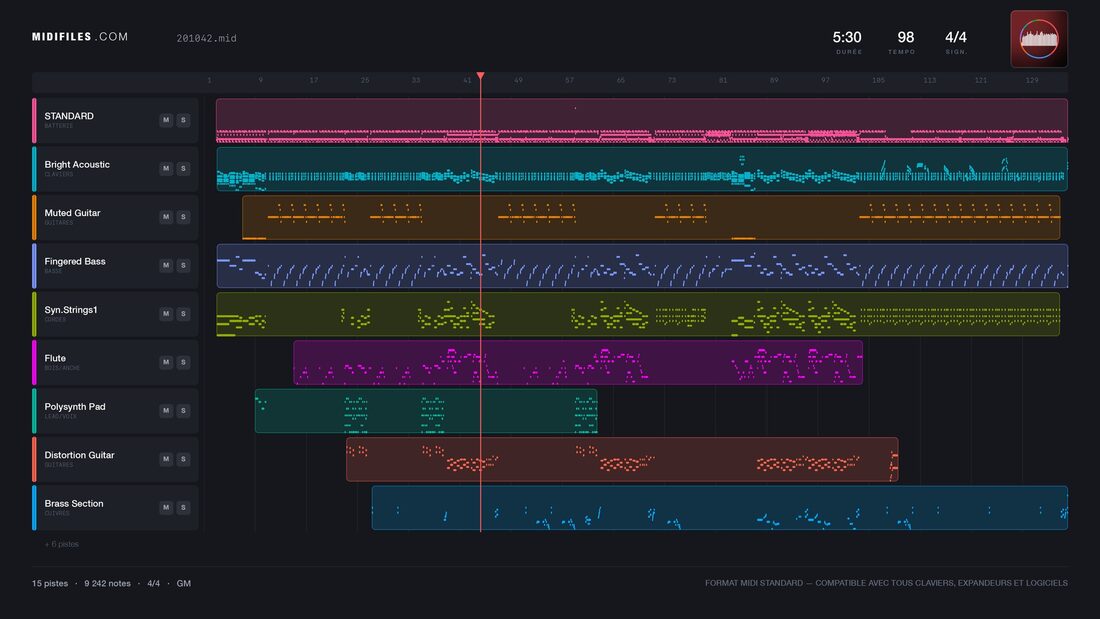Select the Muted Guitar track name
Image resolution: width=1100 pixels, height=619 pixels.
72,213
